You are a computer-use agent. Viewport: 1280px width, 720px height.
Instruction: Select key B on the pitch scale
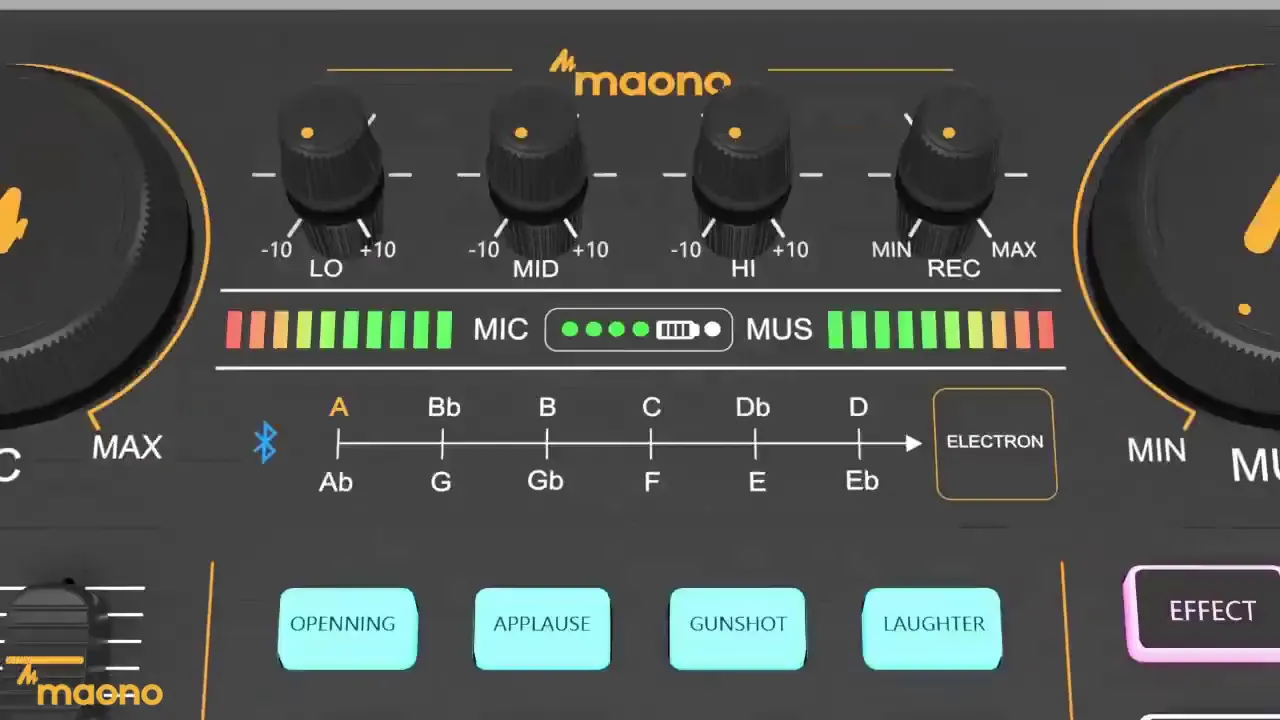click(547, 407)
